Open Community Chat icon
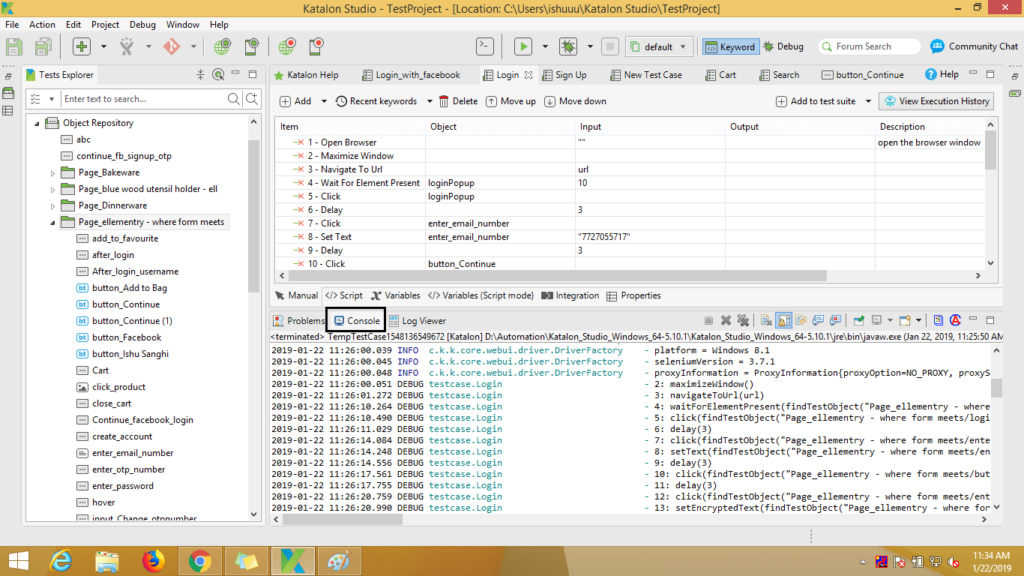 (937, 46)
